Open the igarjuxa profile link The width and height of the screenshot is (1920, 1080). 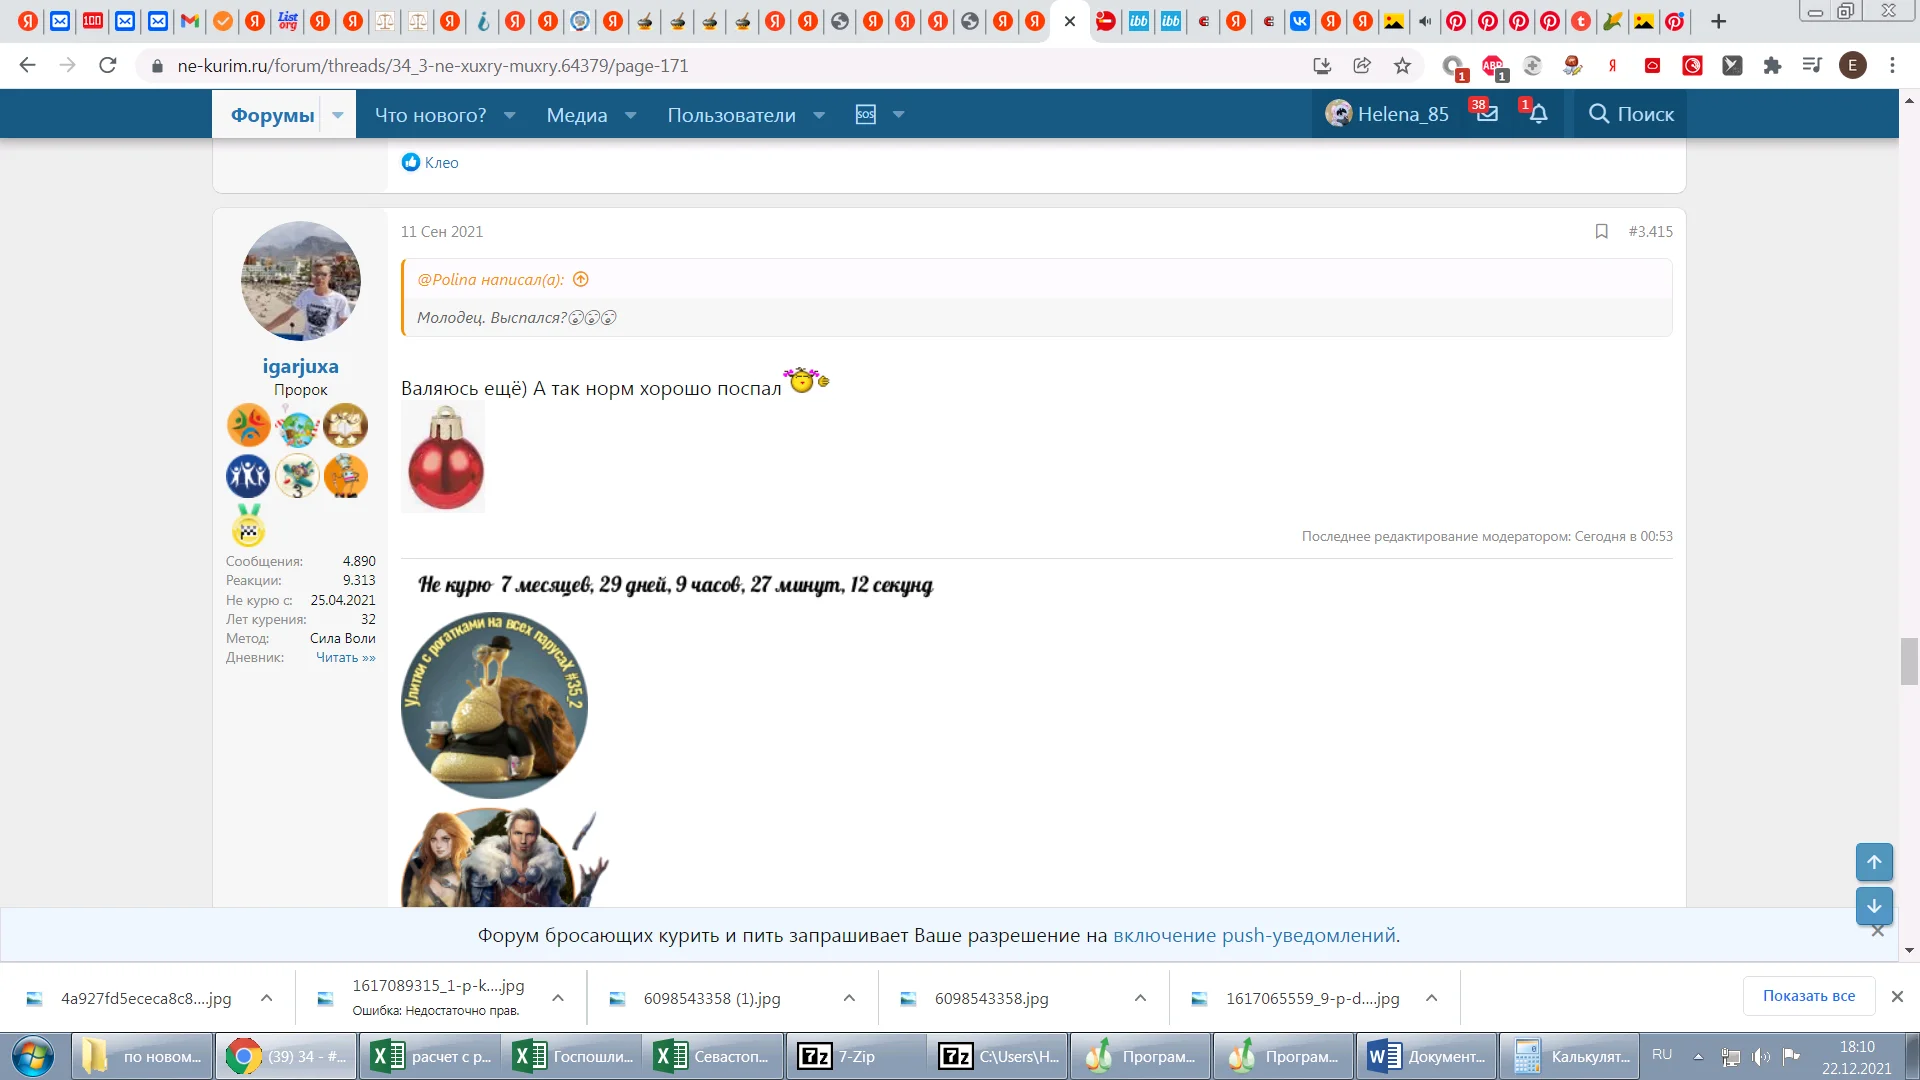[x=300, y=366]
